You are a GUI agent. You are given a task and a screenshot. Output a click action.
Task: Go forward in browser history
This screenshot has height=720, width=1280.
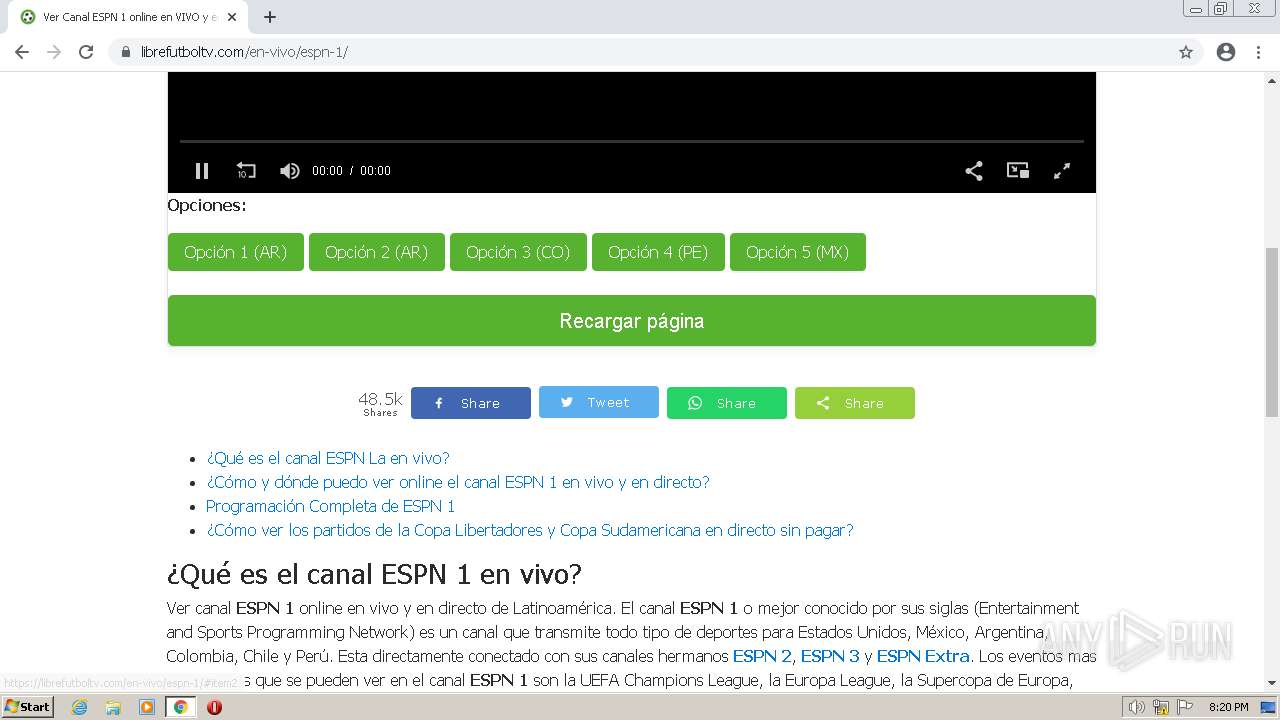[x=54, y=52]
